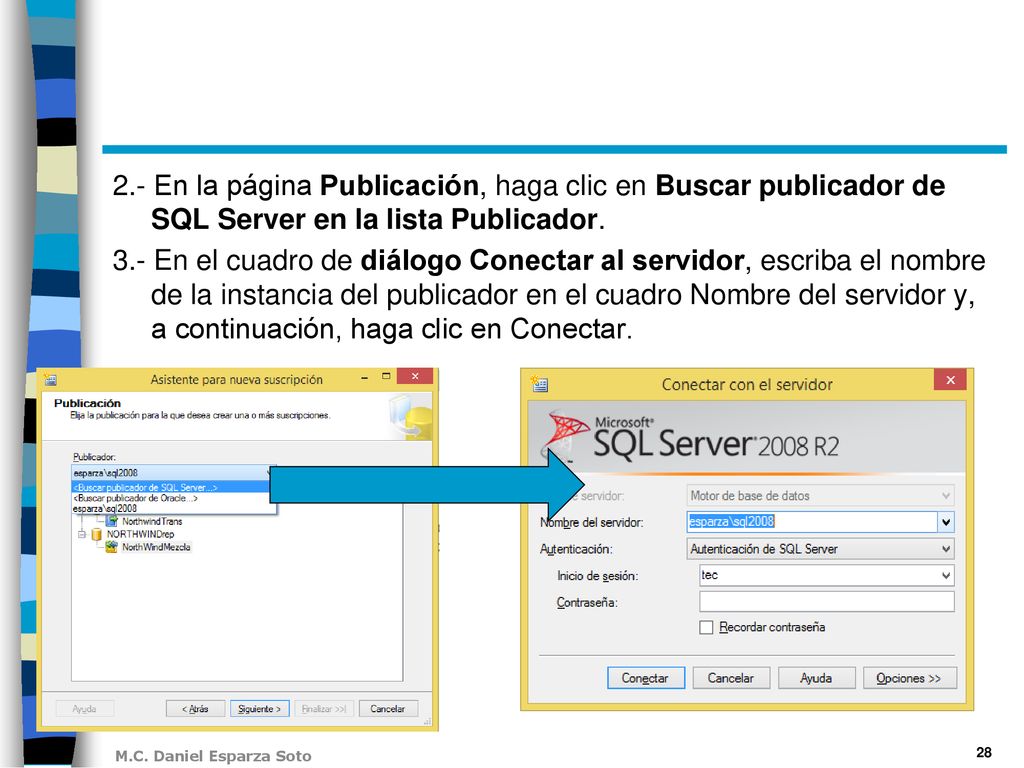Click the wizard header database graphic
Viewport: 1024px width, 768px height.
(x=410, y=416)
